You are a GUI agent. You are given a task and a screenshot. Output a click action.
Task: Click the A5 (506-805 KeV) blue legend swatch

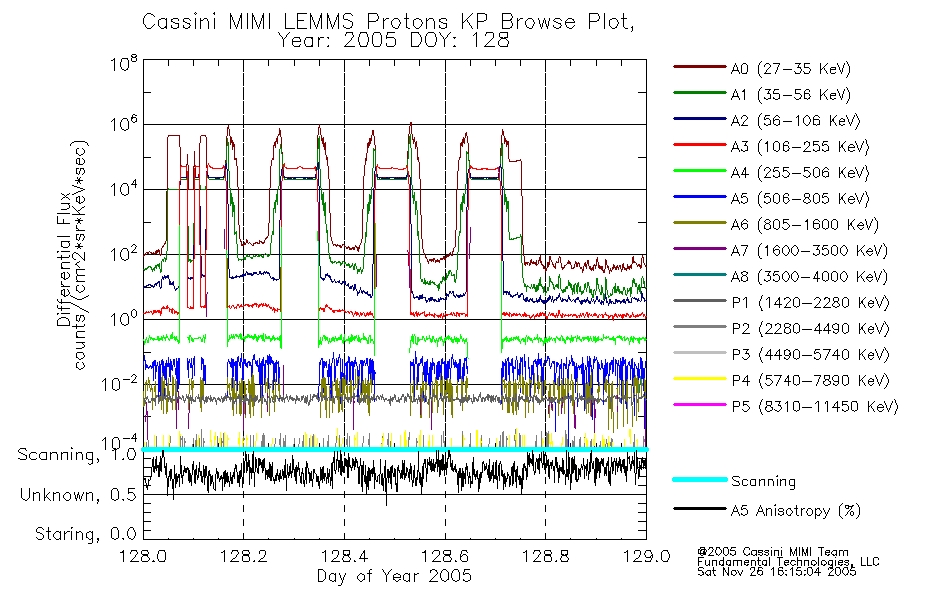(x=699, y=197)
